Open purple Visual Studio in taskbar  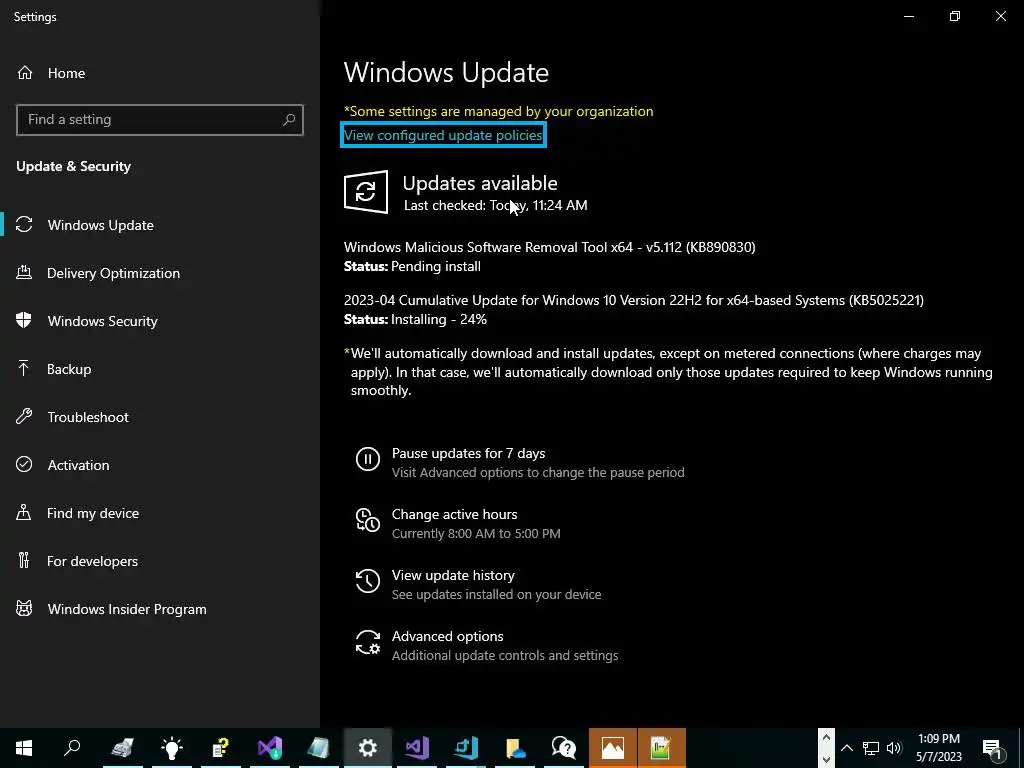[x=417, y=748]
